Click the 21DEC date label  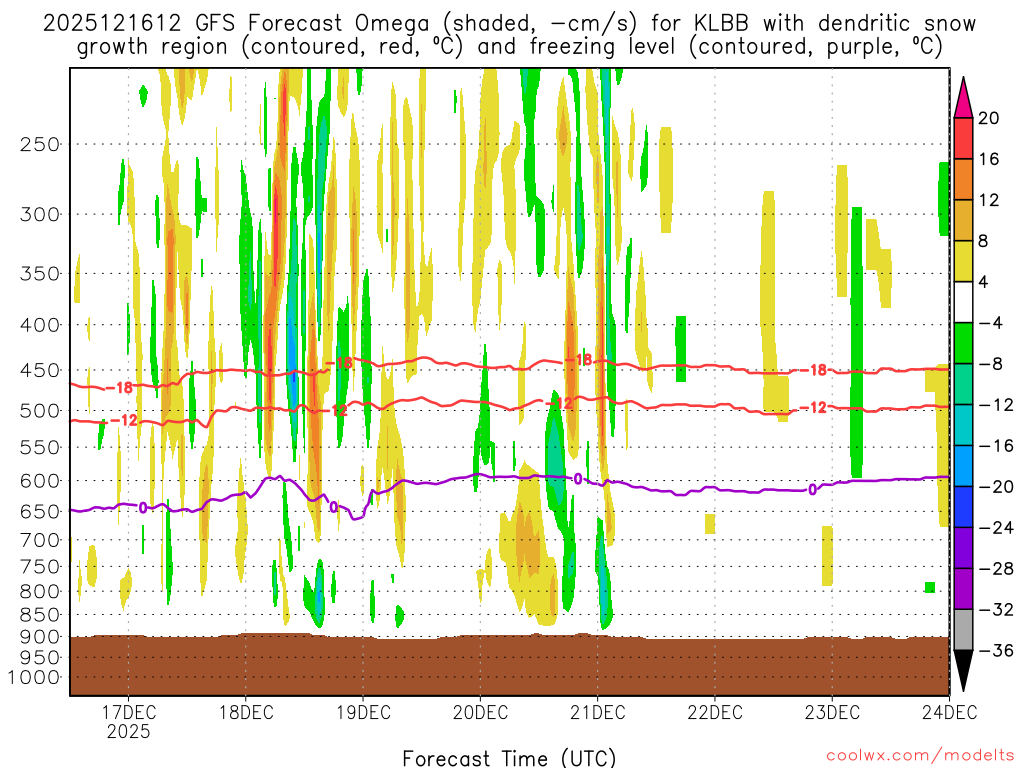pos(598,712)
